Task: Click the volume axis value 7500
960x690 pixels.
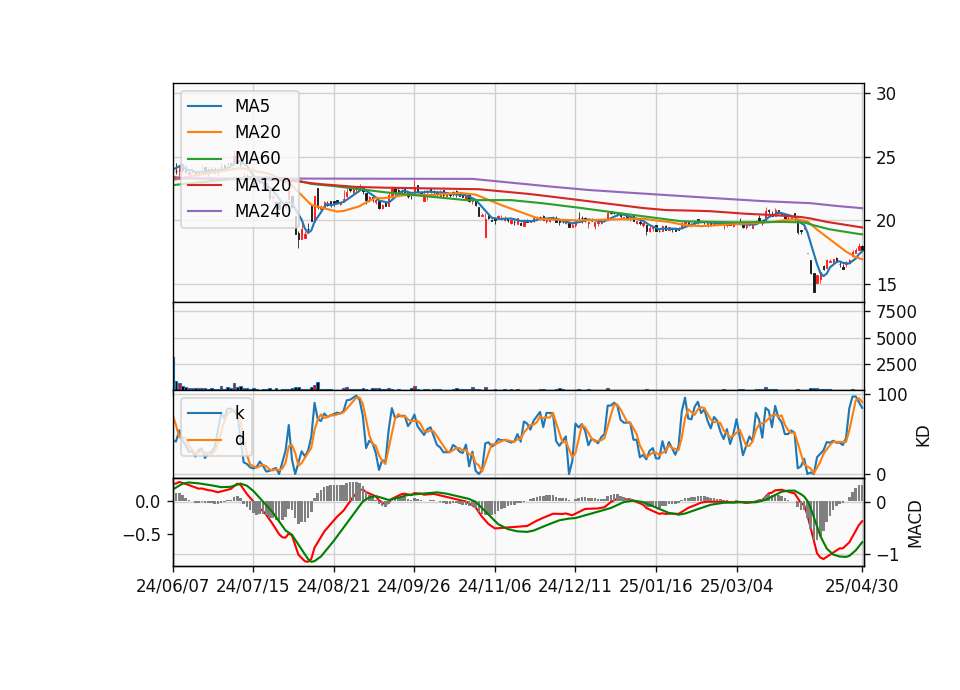Action: (x=896, y=312)
